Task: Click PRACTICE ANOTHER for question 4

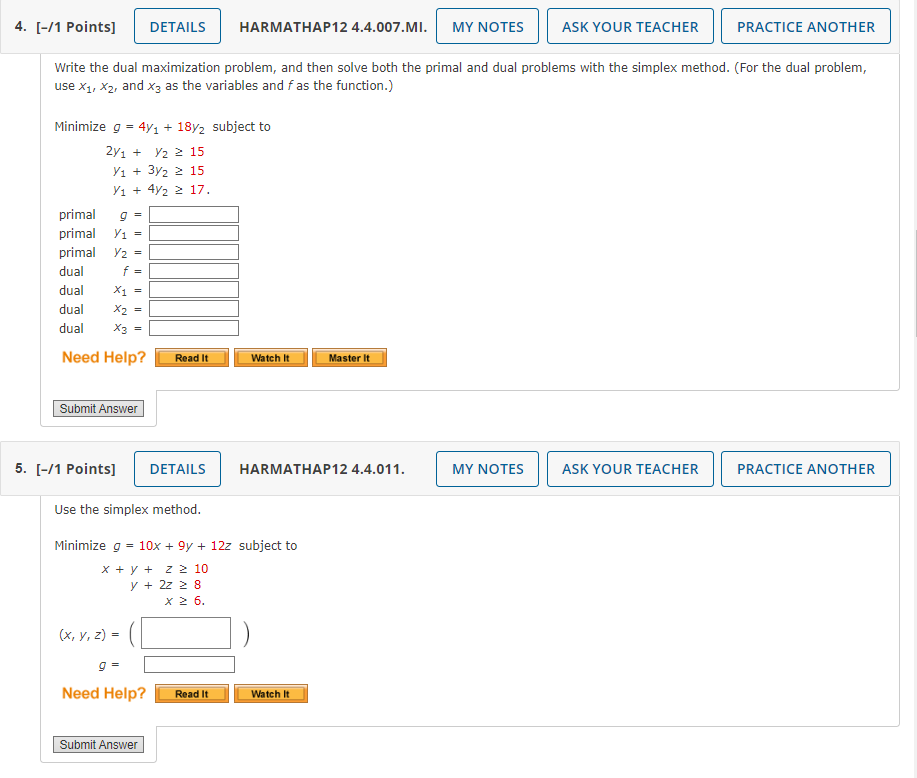Action: tap(805, 26)
